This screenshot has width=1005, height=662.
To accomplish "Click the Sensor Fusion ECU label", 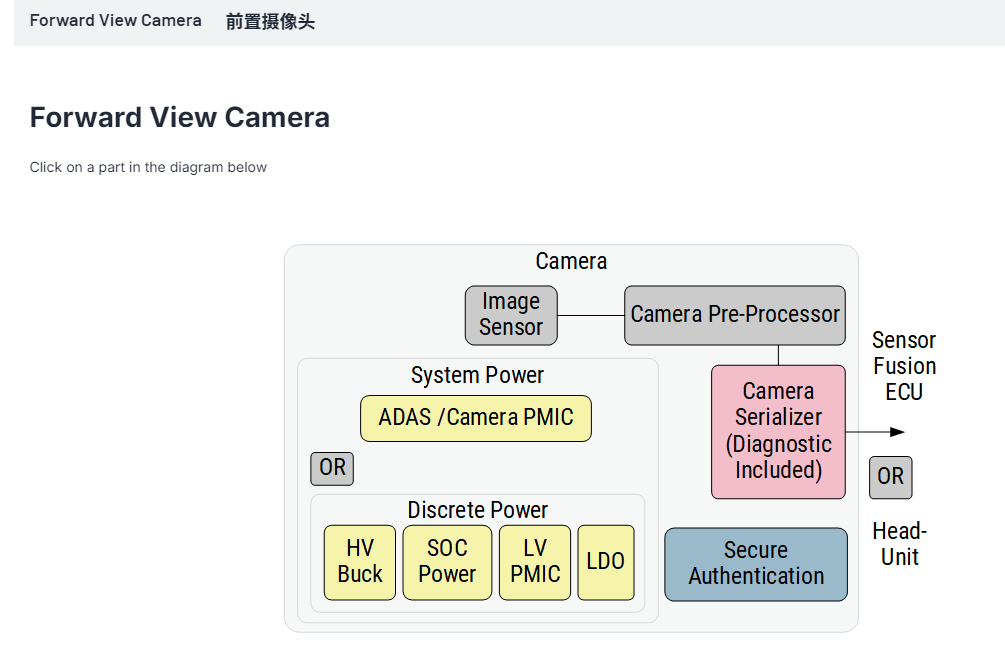I will tap(904, 366).
